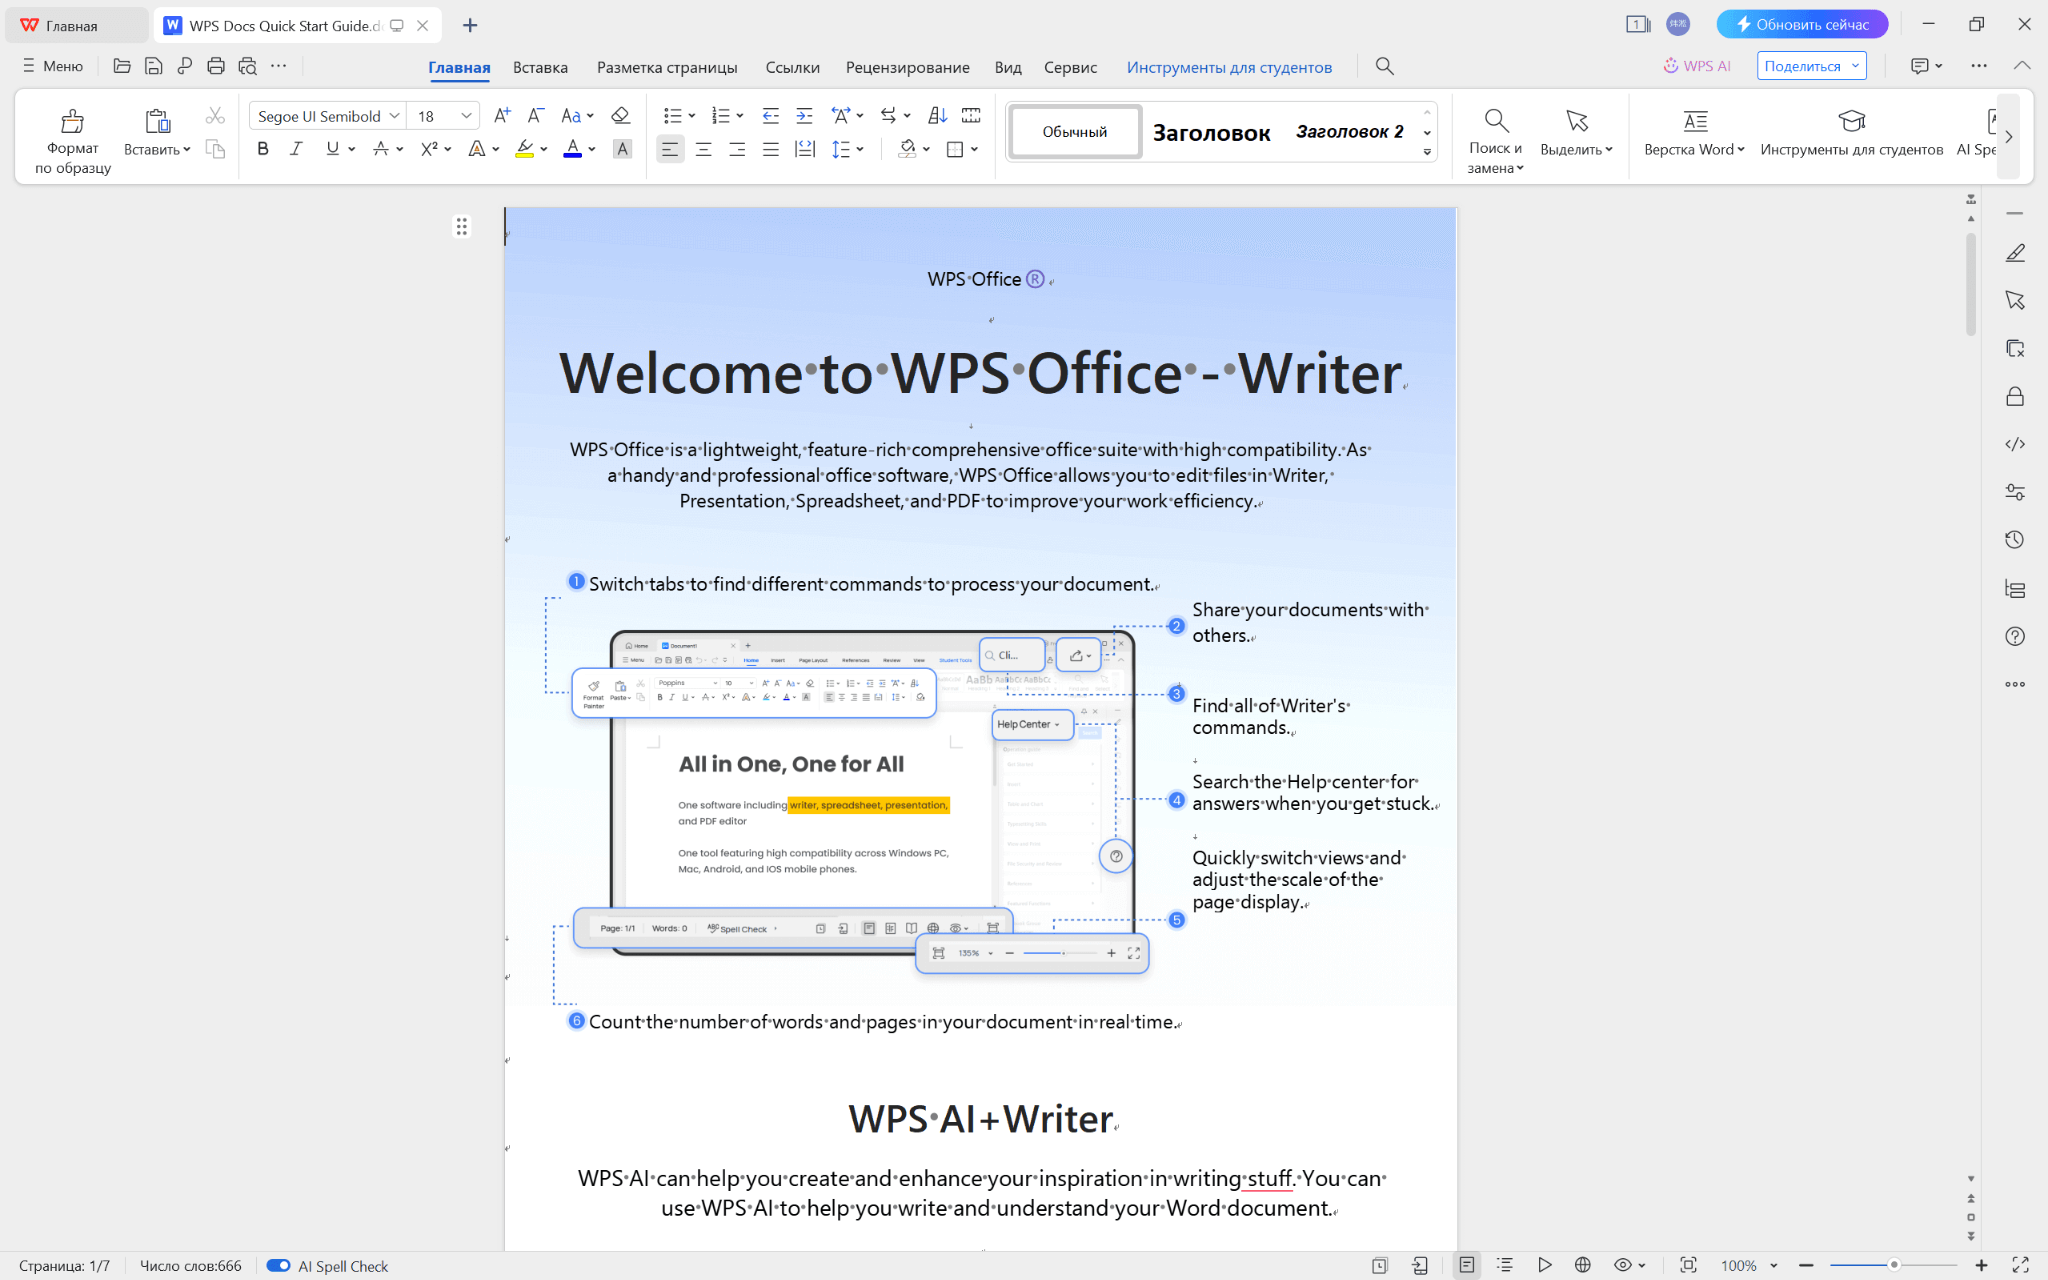Open the font size dropdown
The height and width of the screenshot is (1280, 2048).
tap(466, 116)
